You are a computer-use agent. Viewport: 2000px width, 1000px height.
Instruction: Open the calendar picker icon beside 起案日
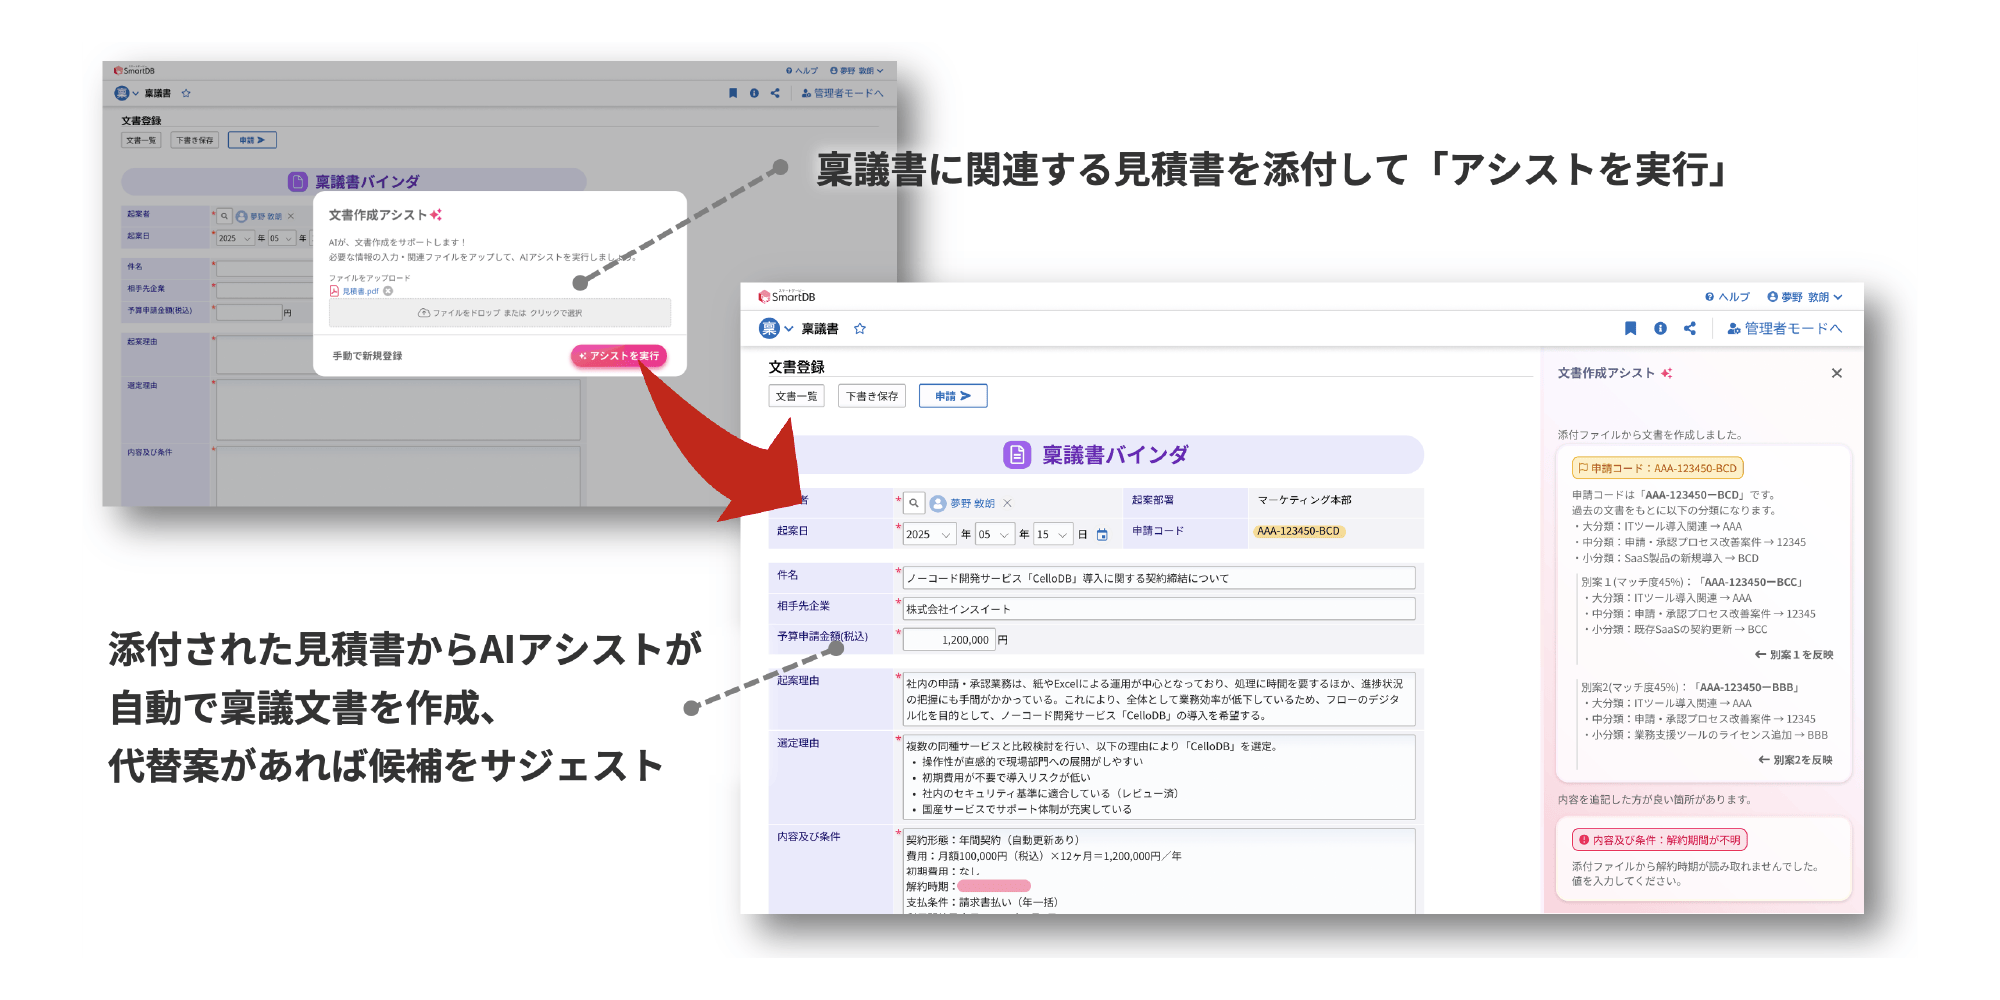pyautogui.click(x=1103, y=535)
